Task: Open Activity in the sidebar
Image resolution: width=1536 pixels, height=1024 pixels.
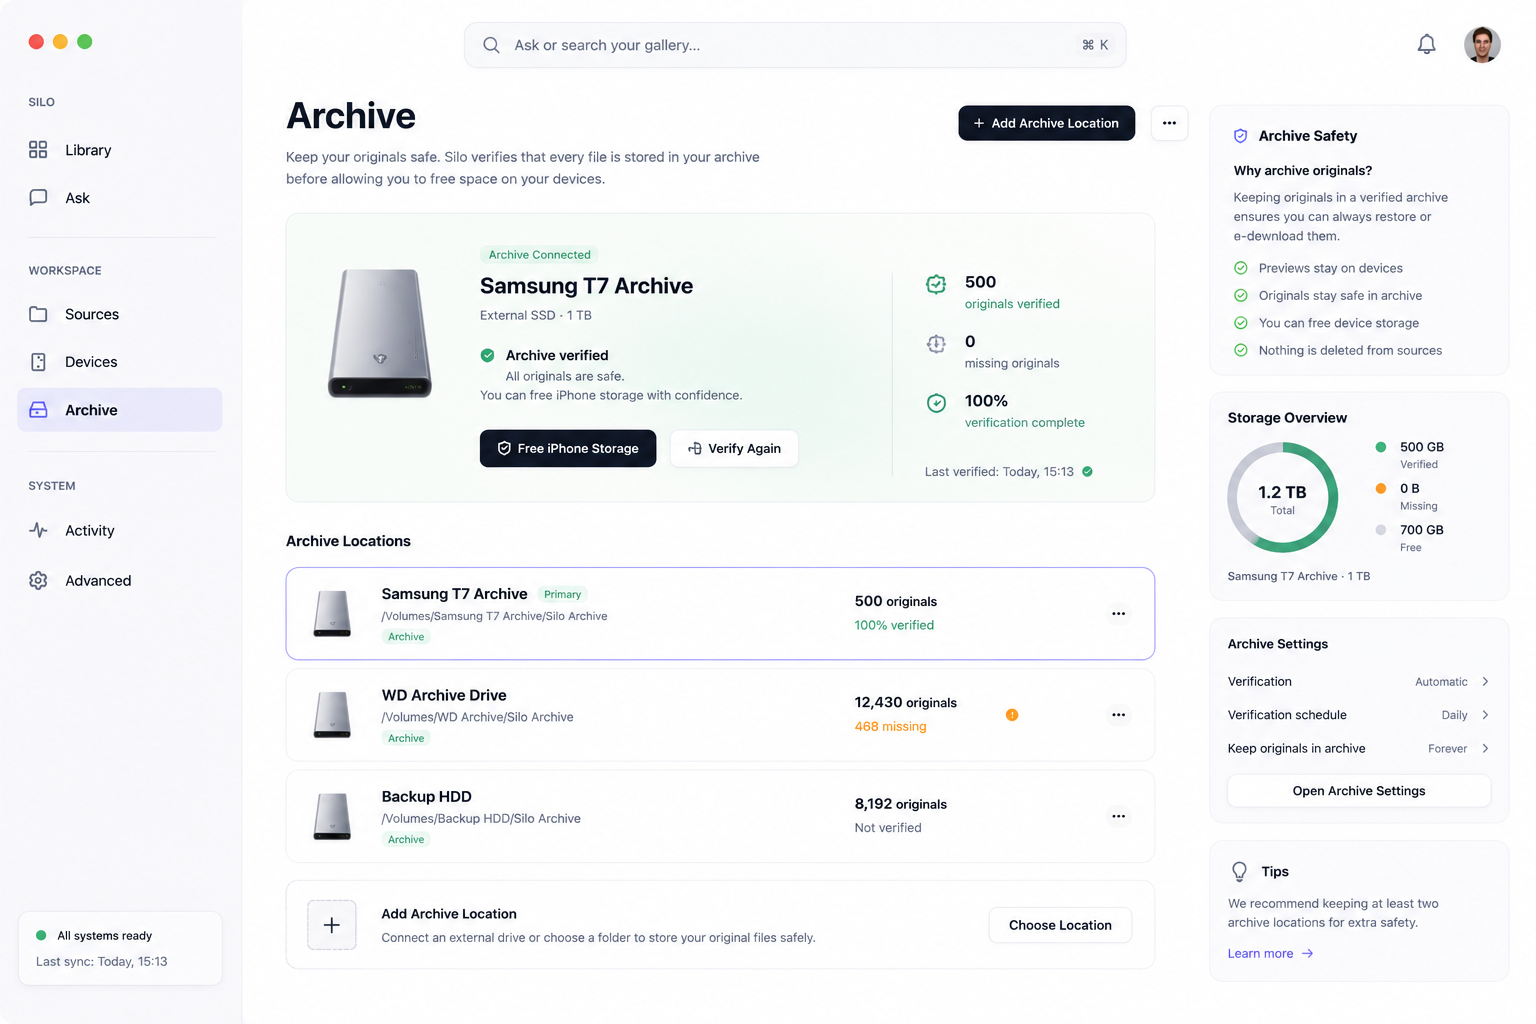Action: (x=120, y=530)
